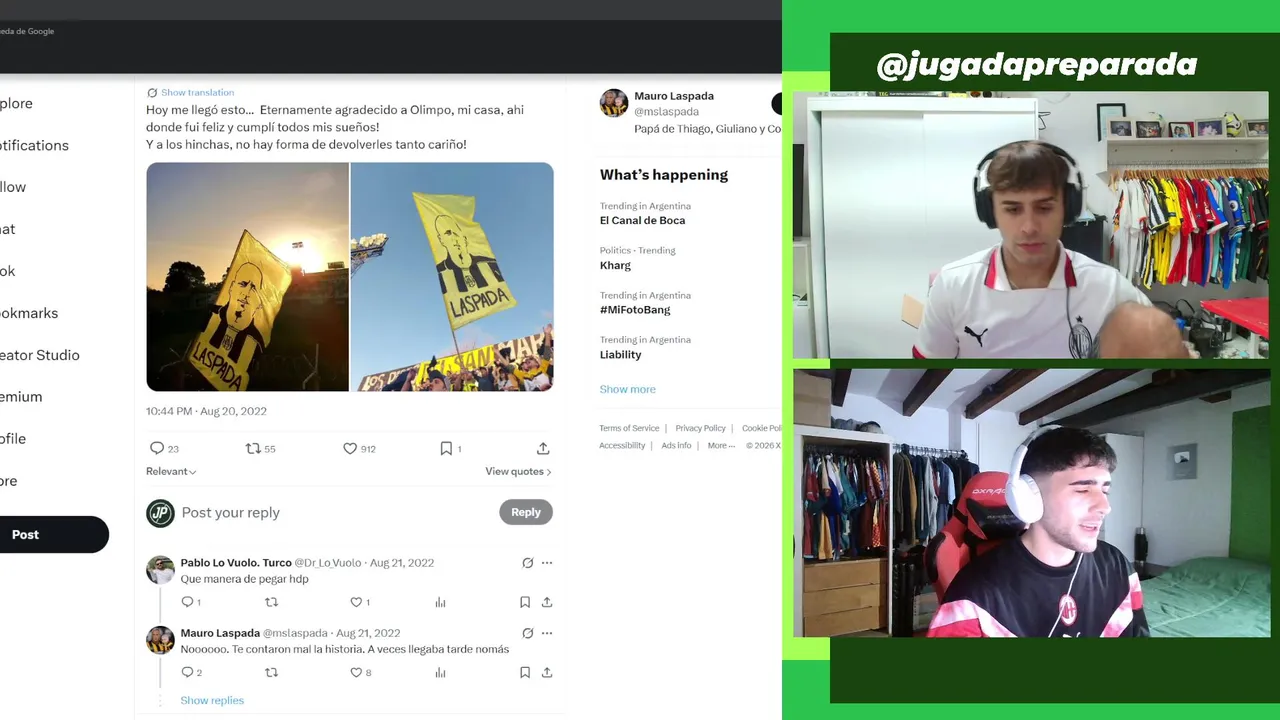Like the main post with 912 likes
This screenshot has height=720, width=1280.
pos(350,449)
